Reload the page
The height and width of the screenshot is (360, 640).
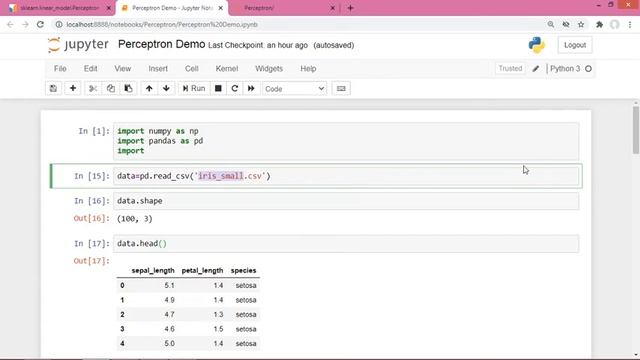coord(40,24)
